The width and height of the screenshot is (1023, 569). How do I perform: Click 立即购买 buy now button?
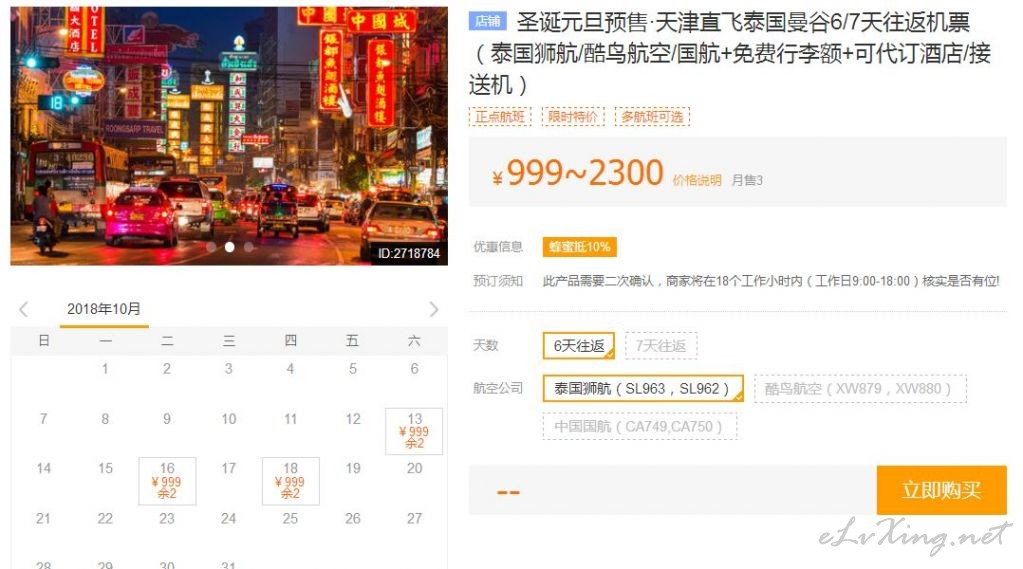point(941,490)
